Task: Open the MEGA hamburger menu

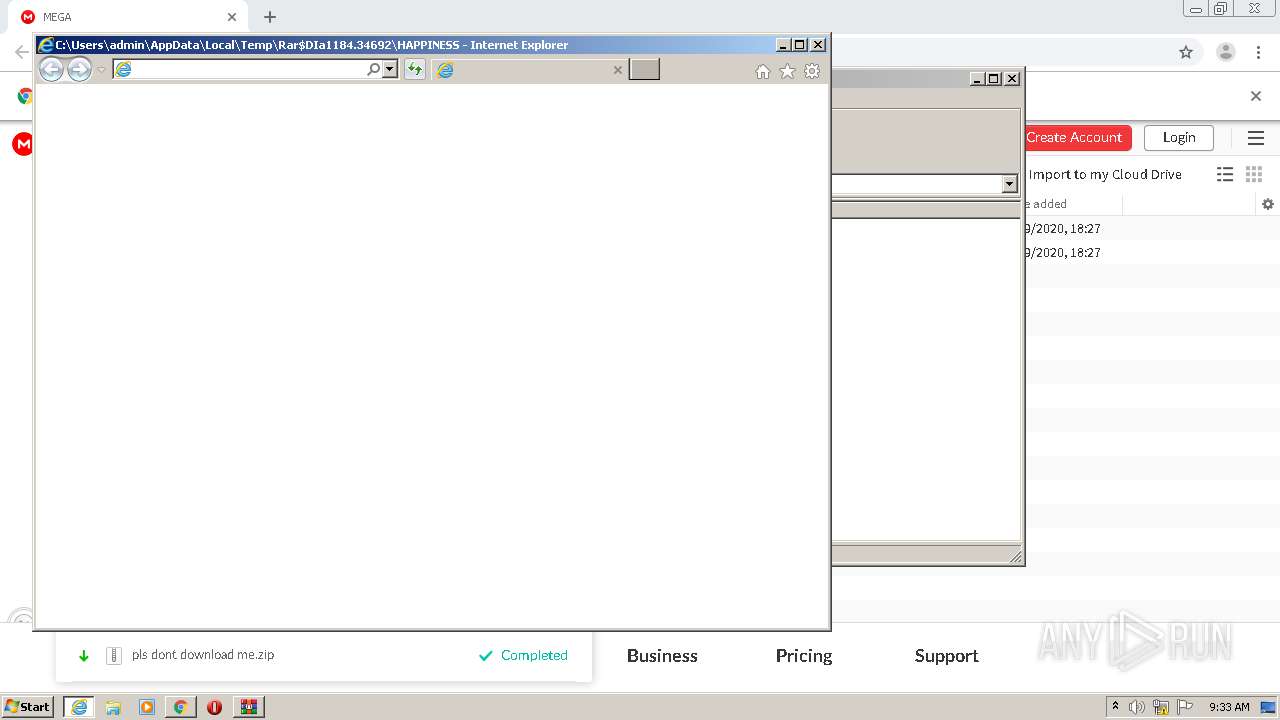Action: [x=1256, y=138]
